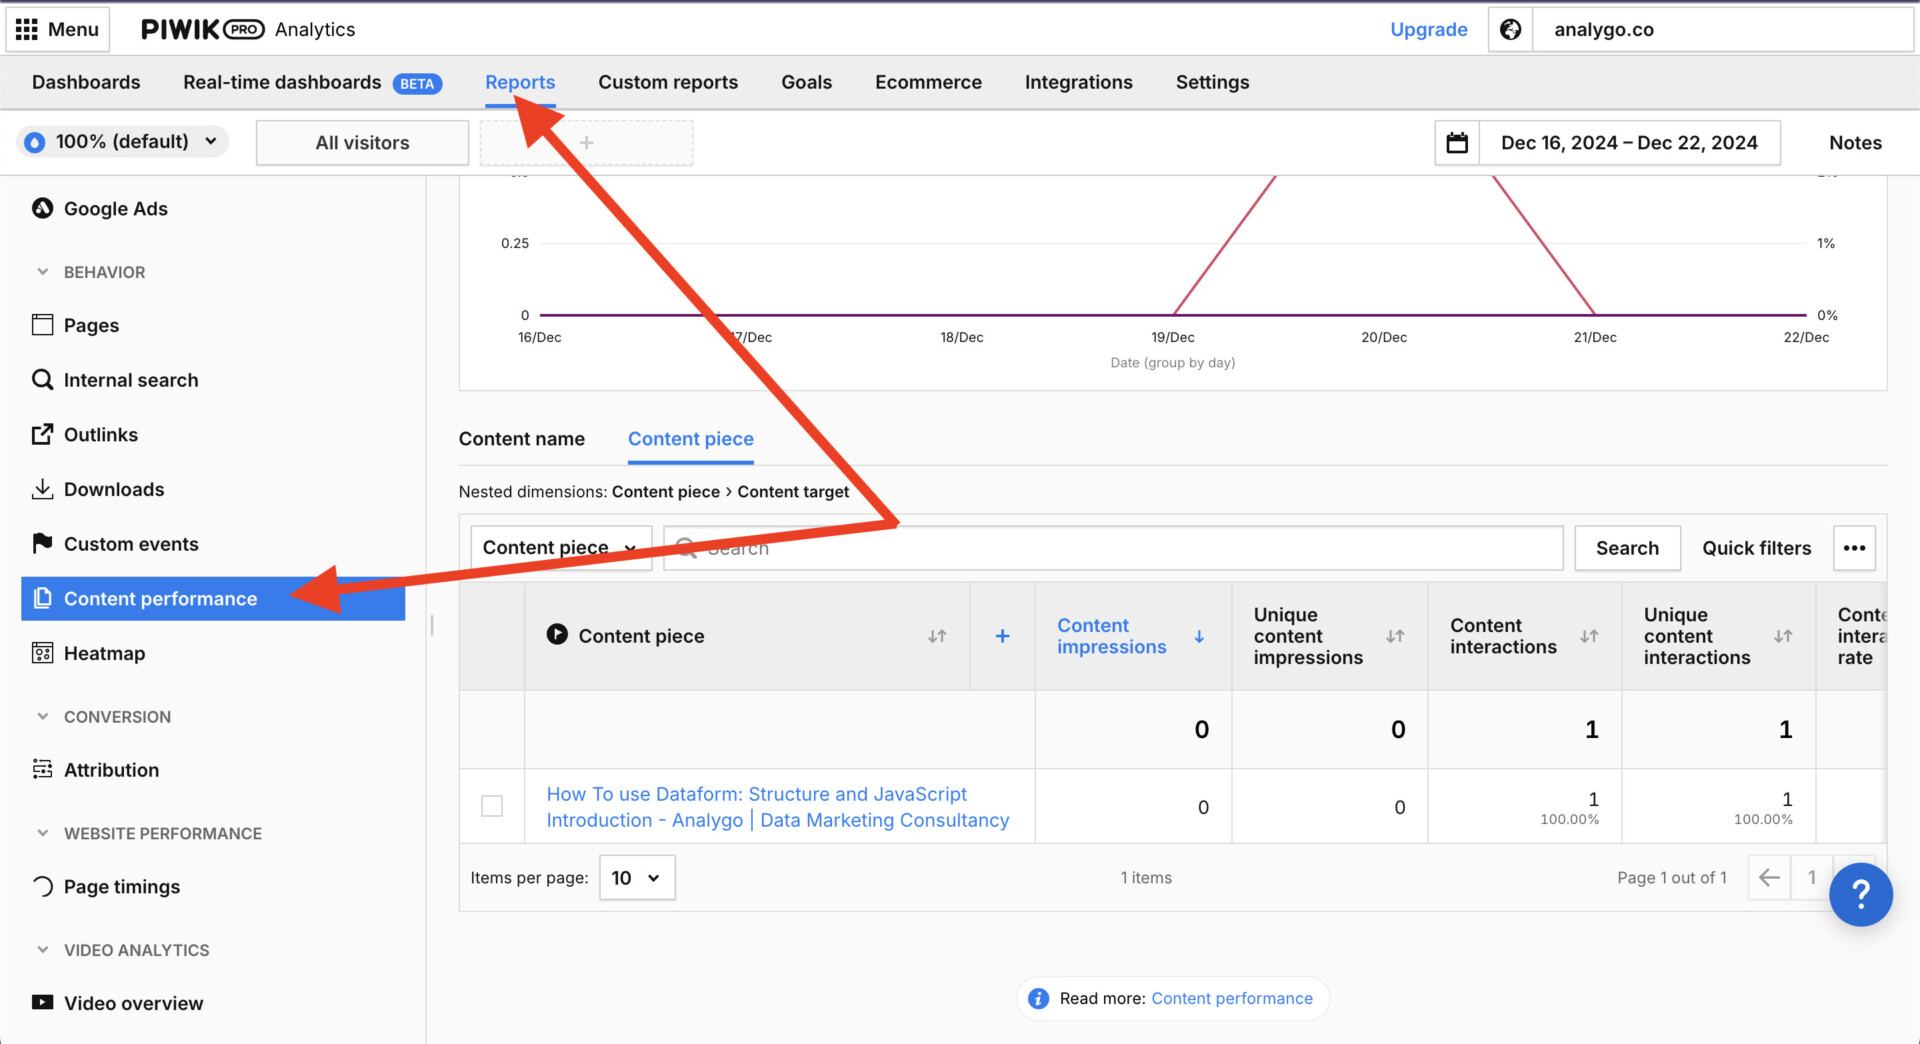The width and height of the screenshot is (1920, 1044).
Task: Click the globe icon beside analygo.co
Action: point(1510,29)
